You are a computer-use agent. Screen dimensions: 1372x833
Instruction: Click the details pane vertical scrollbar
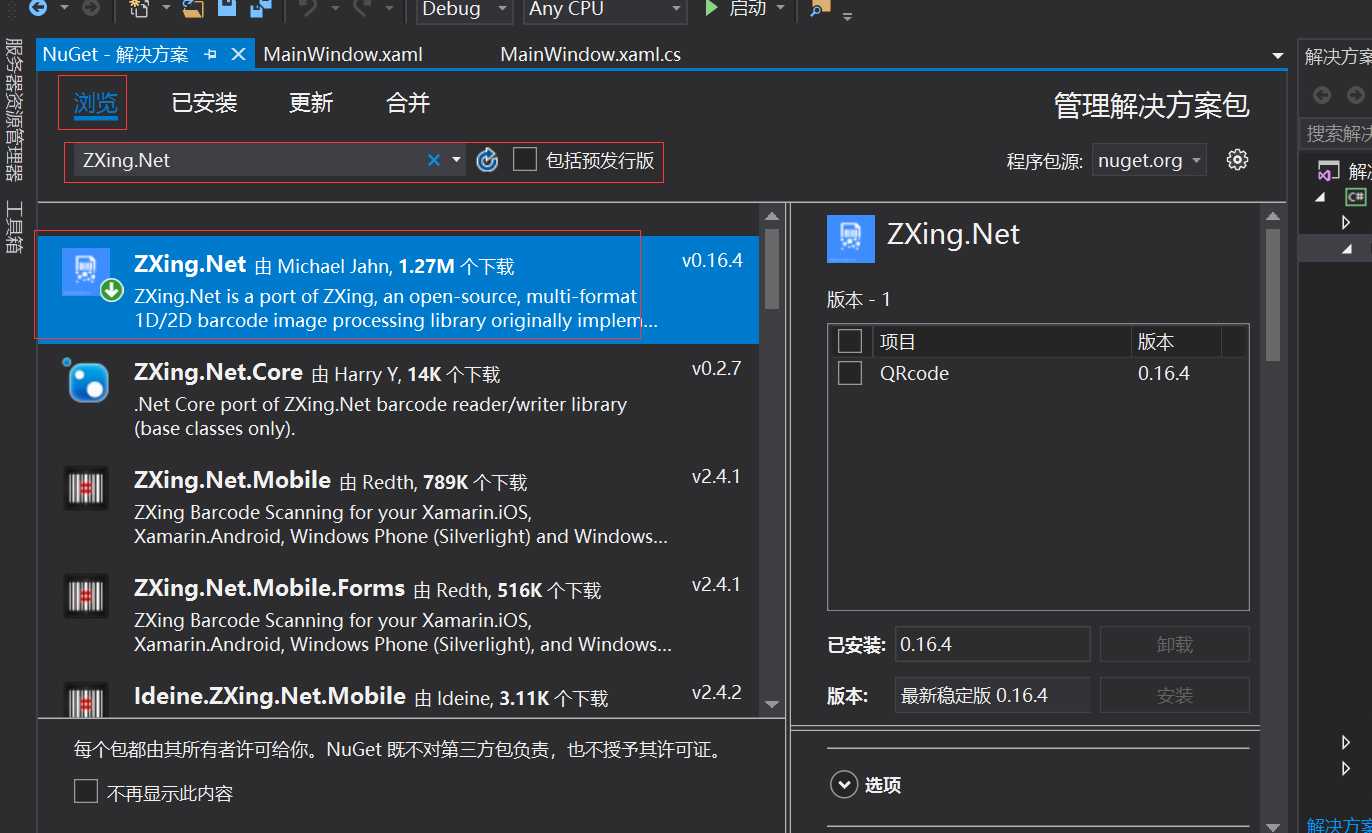[x=1272, y=294]
